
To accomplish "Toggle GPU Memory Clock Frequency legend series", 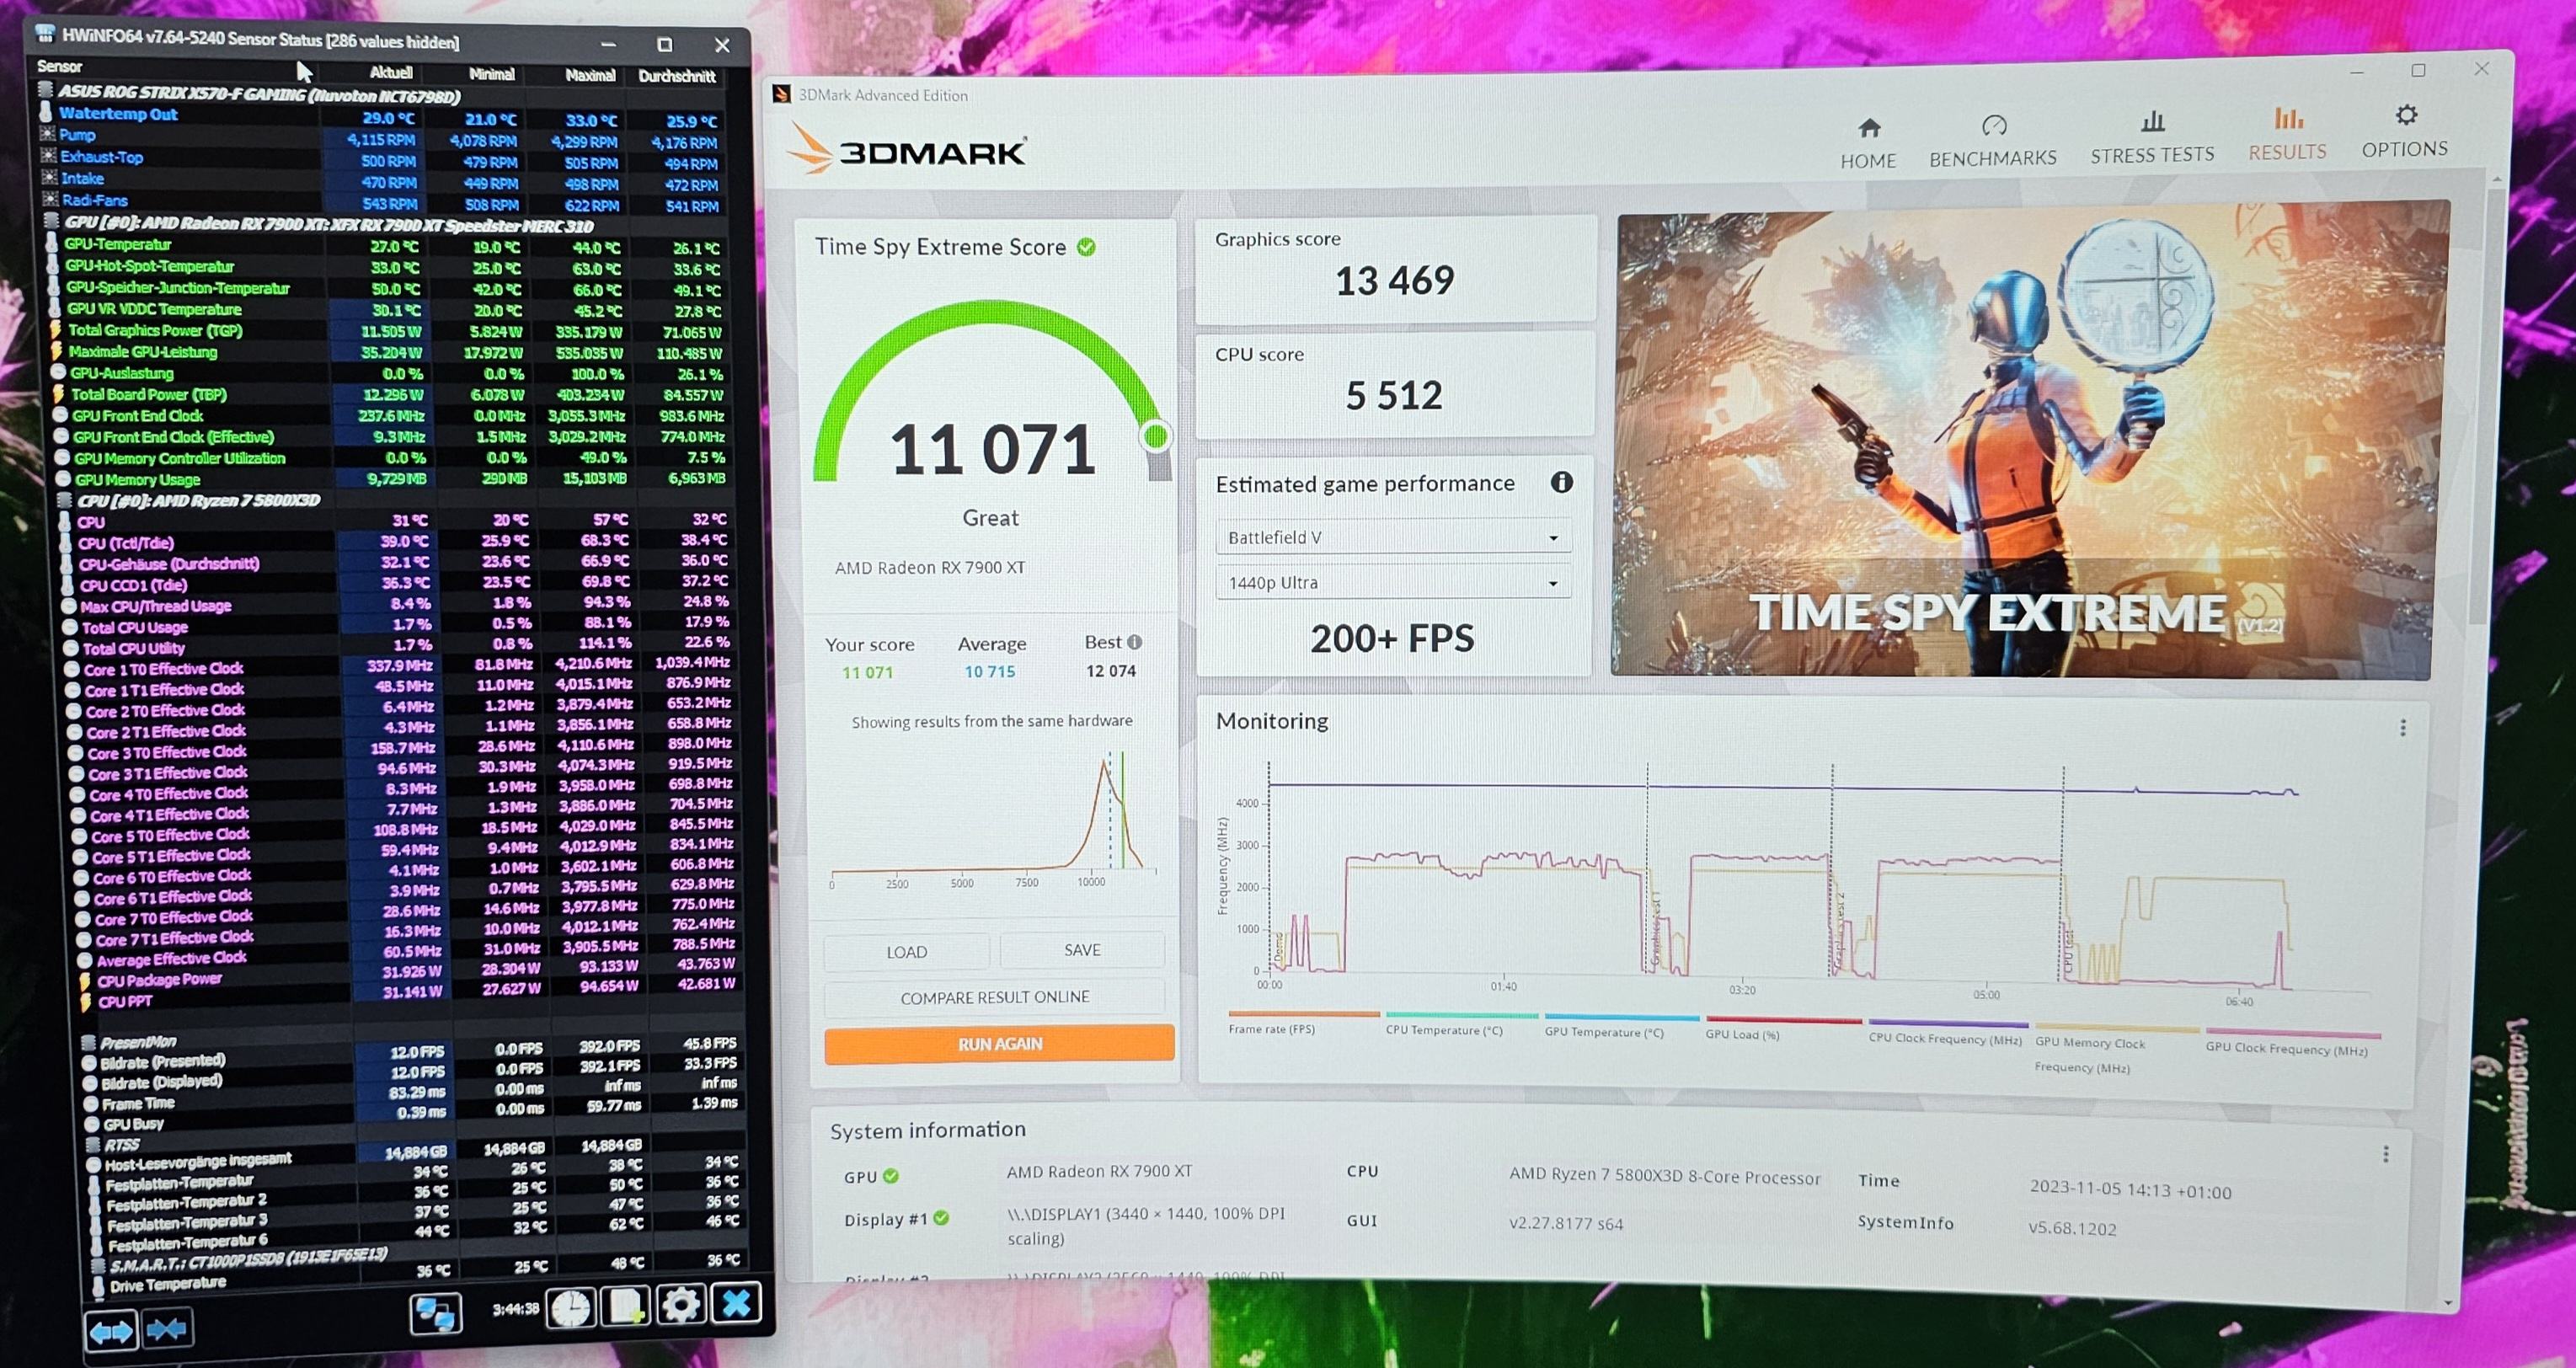I will pos(2116,1048).
